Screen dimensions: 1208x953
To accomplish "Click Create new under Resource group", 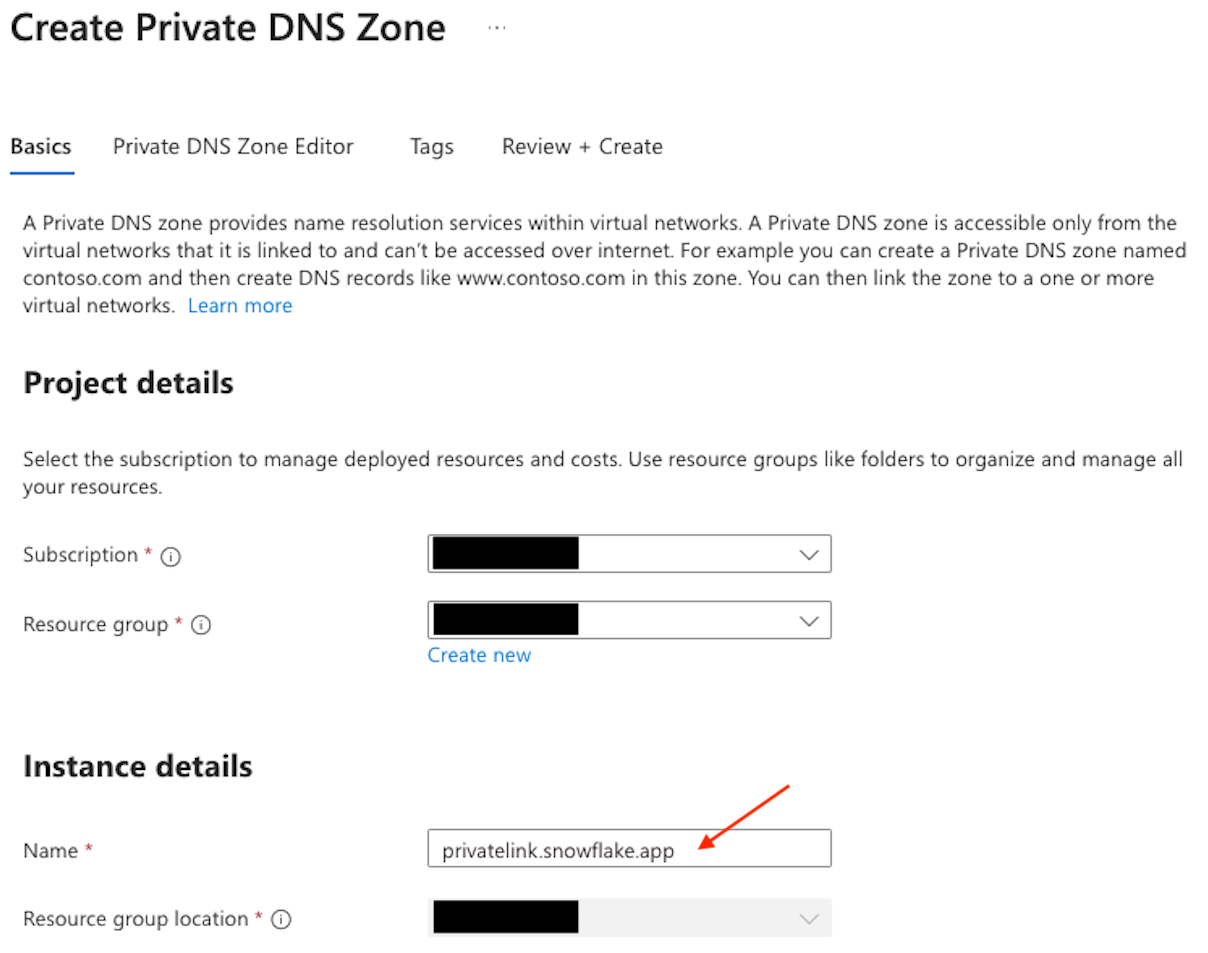I will click(479, 655).
